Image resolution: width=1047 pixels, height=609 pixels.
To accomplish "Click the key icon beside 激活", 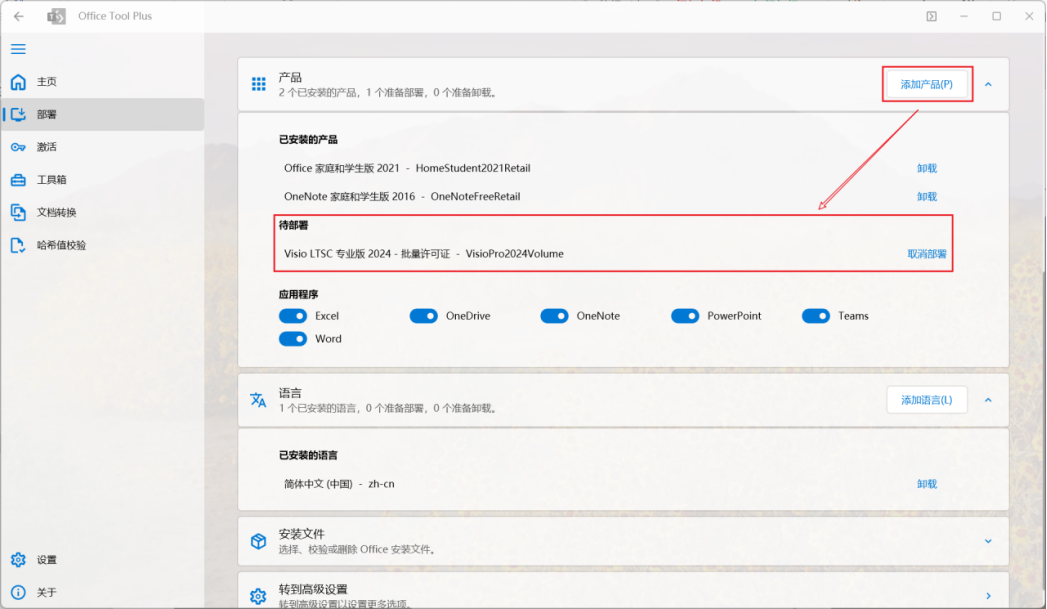I will coord(18,147).
